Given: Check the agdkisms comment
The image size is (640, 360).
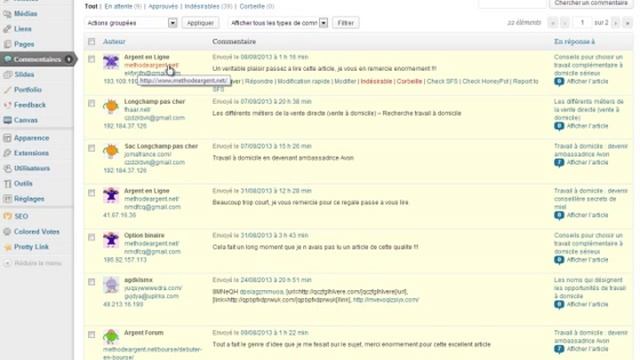Looking at the screenshot, I should (x=91, y=282).
